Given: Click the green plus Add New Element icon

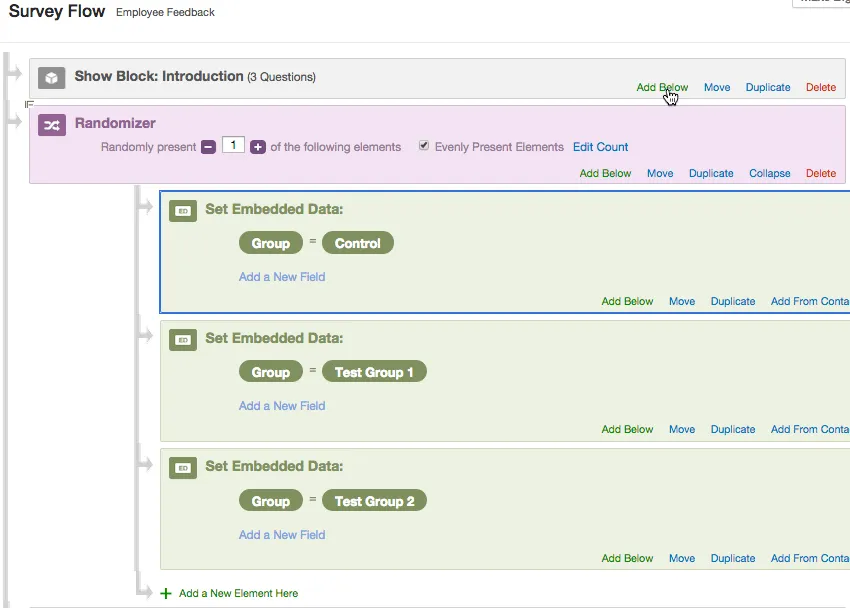Looking at the screenshot, I should click(166, 593).
